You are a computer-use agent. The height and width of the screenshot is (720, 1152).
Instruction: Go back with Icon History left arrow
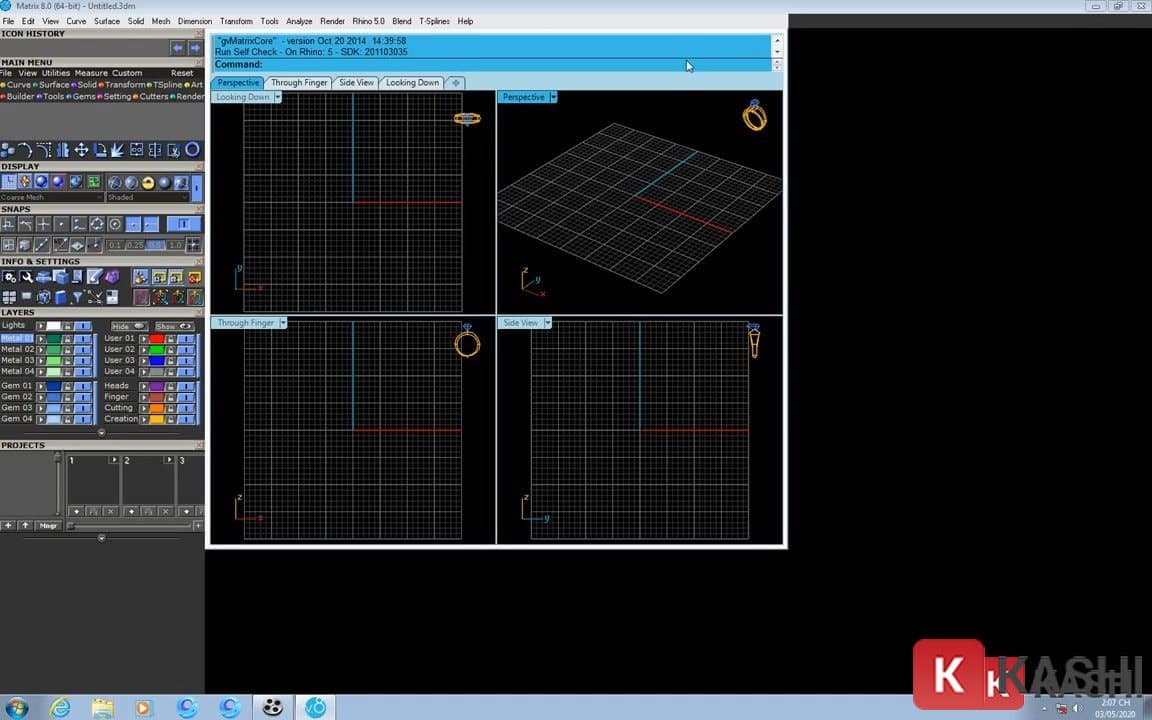tap(177, 47)
